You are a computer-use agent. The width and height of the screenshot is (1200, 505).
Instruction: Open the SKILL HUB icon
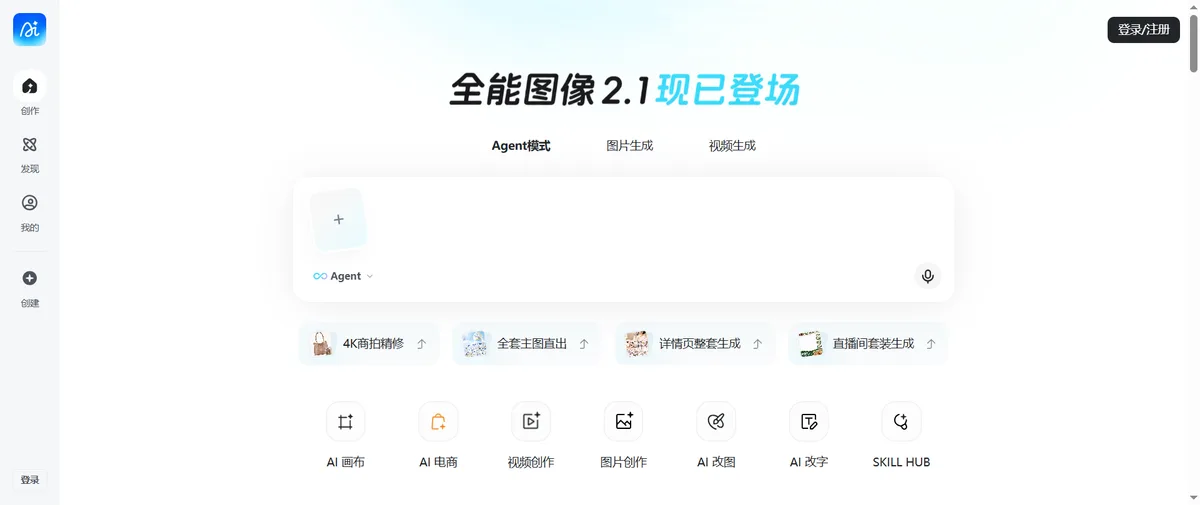click(901, 422)
